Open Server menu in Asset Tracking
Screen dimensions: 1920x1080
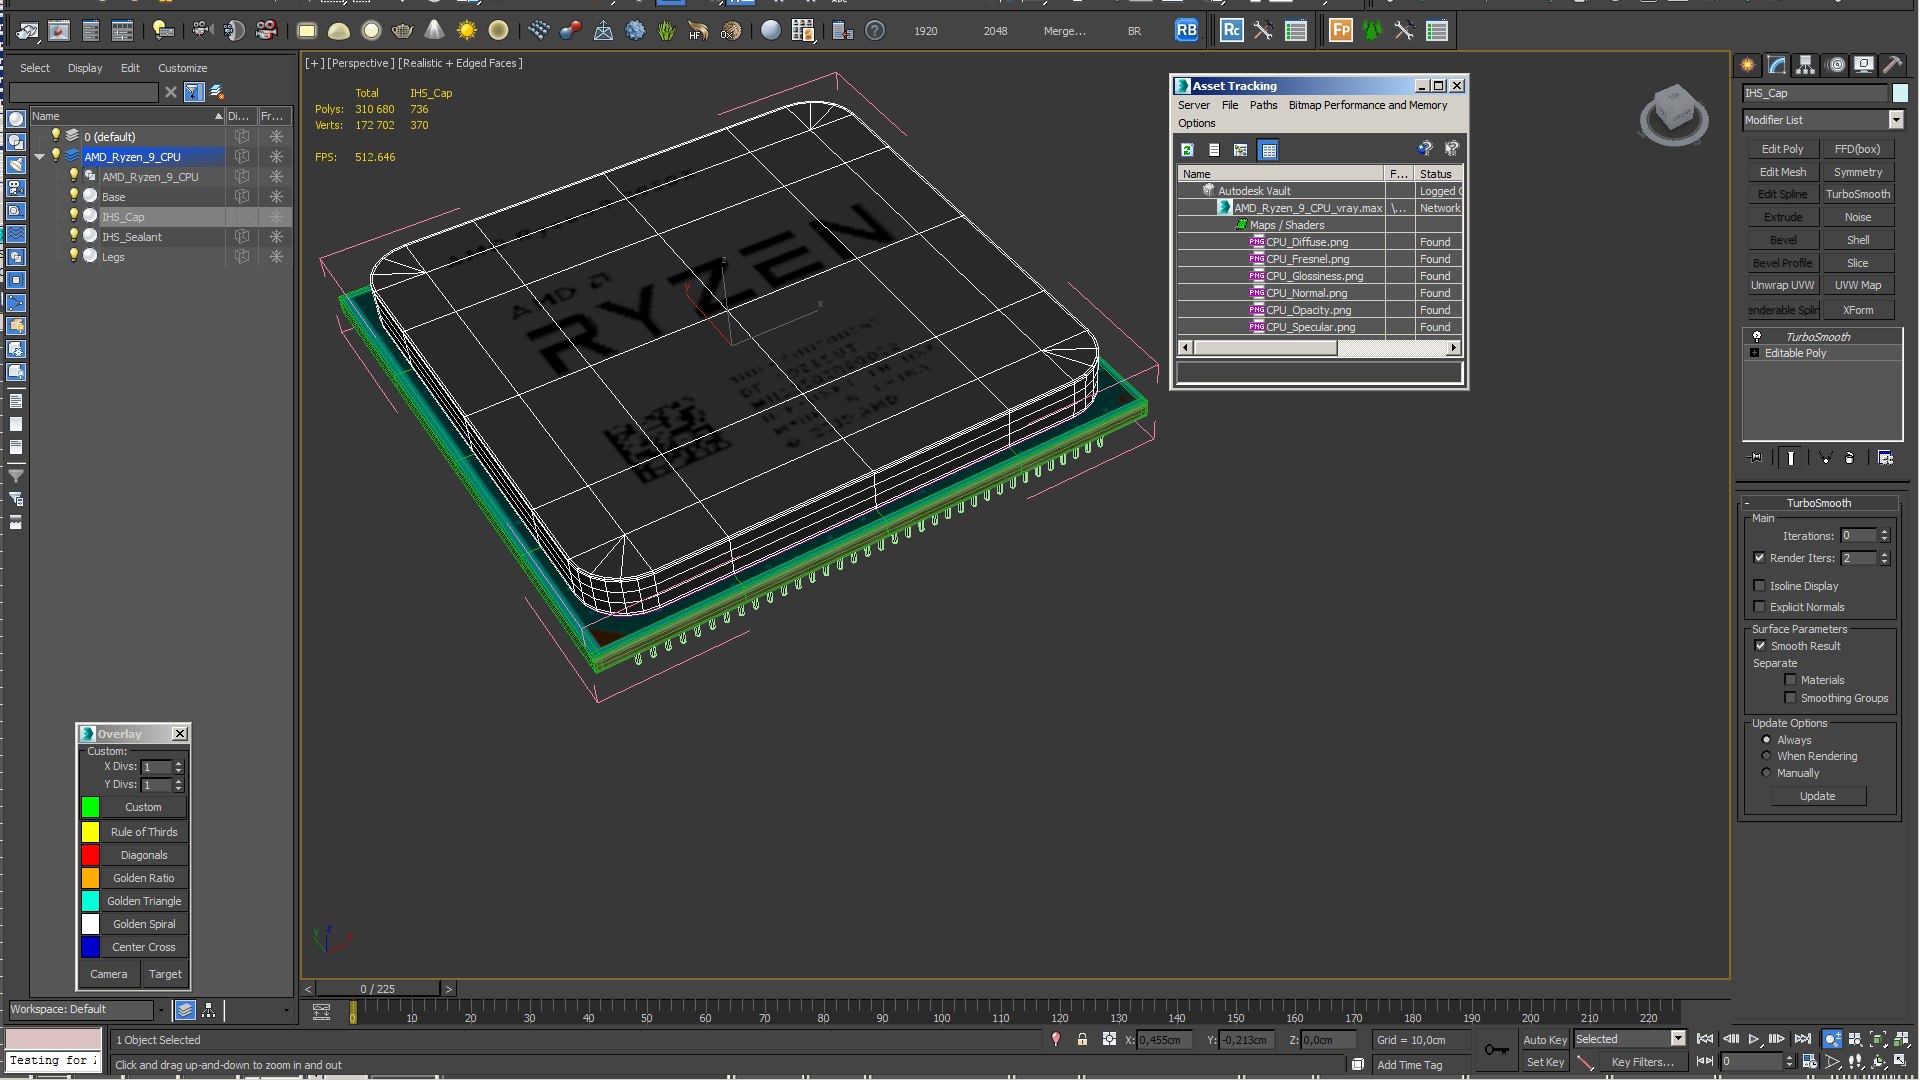click(x=1193, y=105)
